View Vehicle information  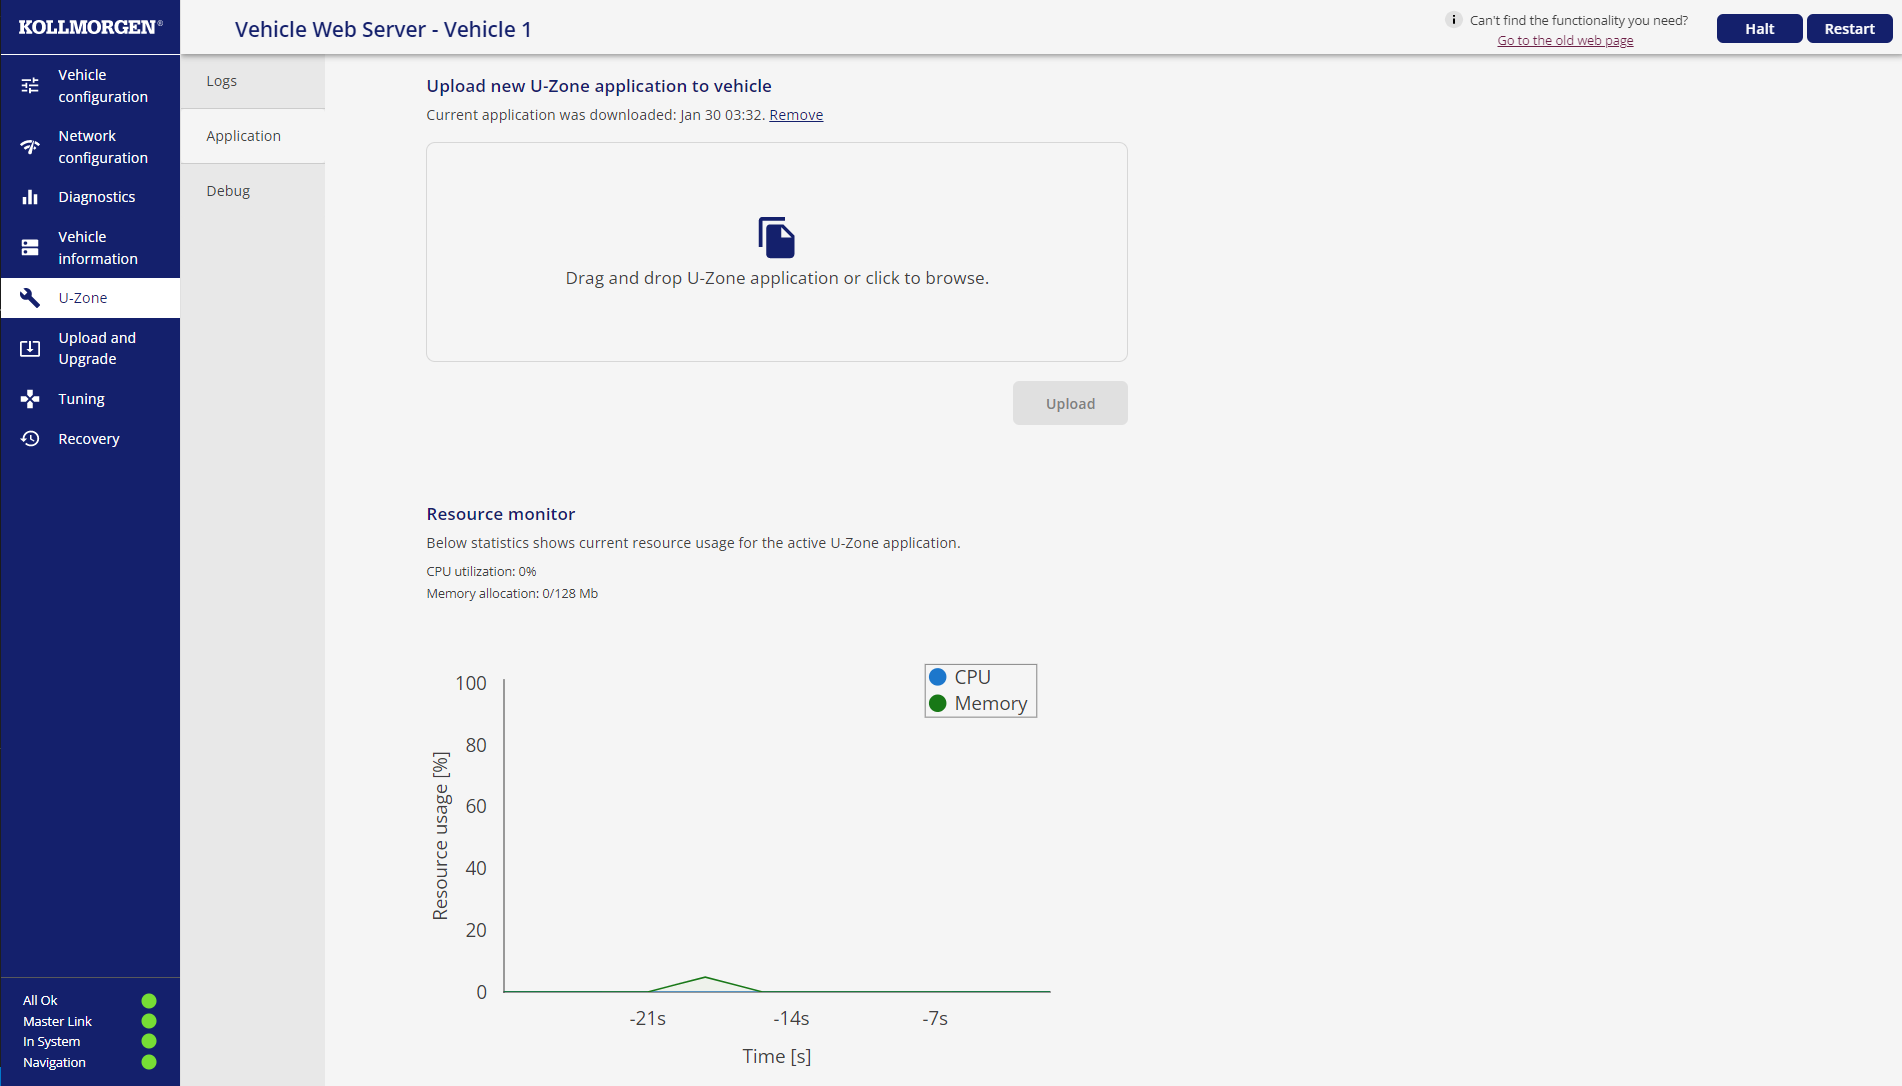pyautogui.click(x=90, y=247)
